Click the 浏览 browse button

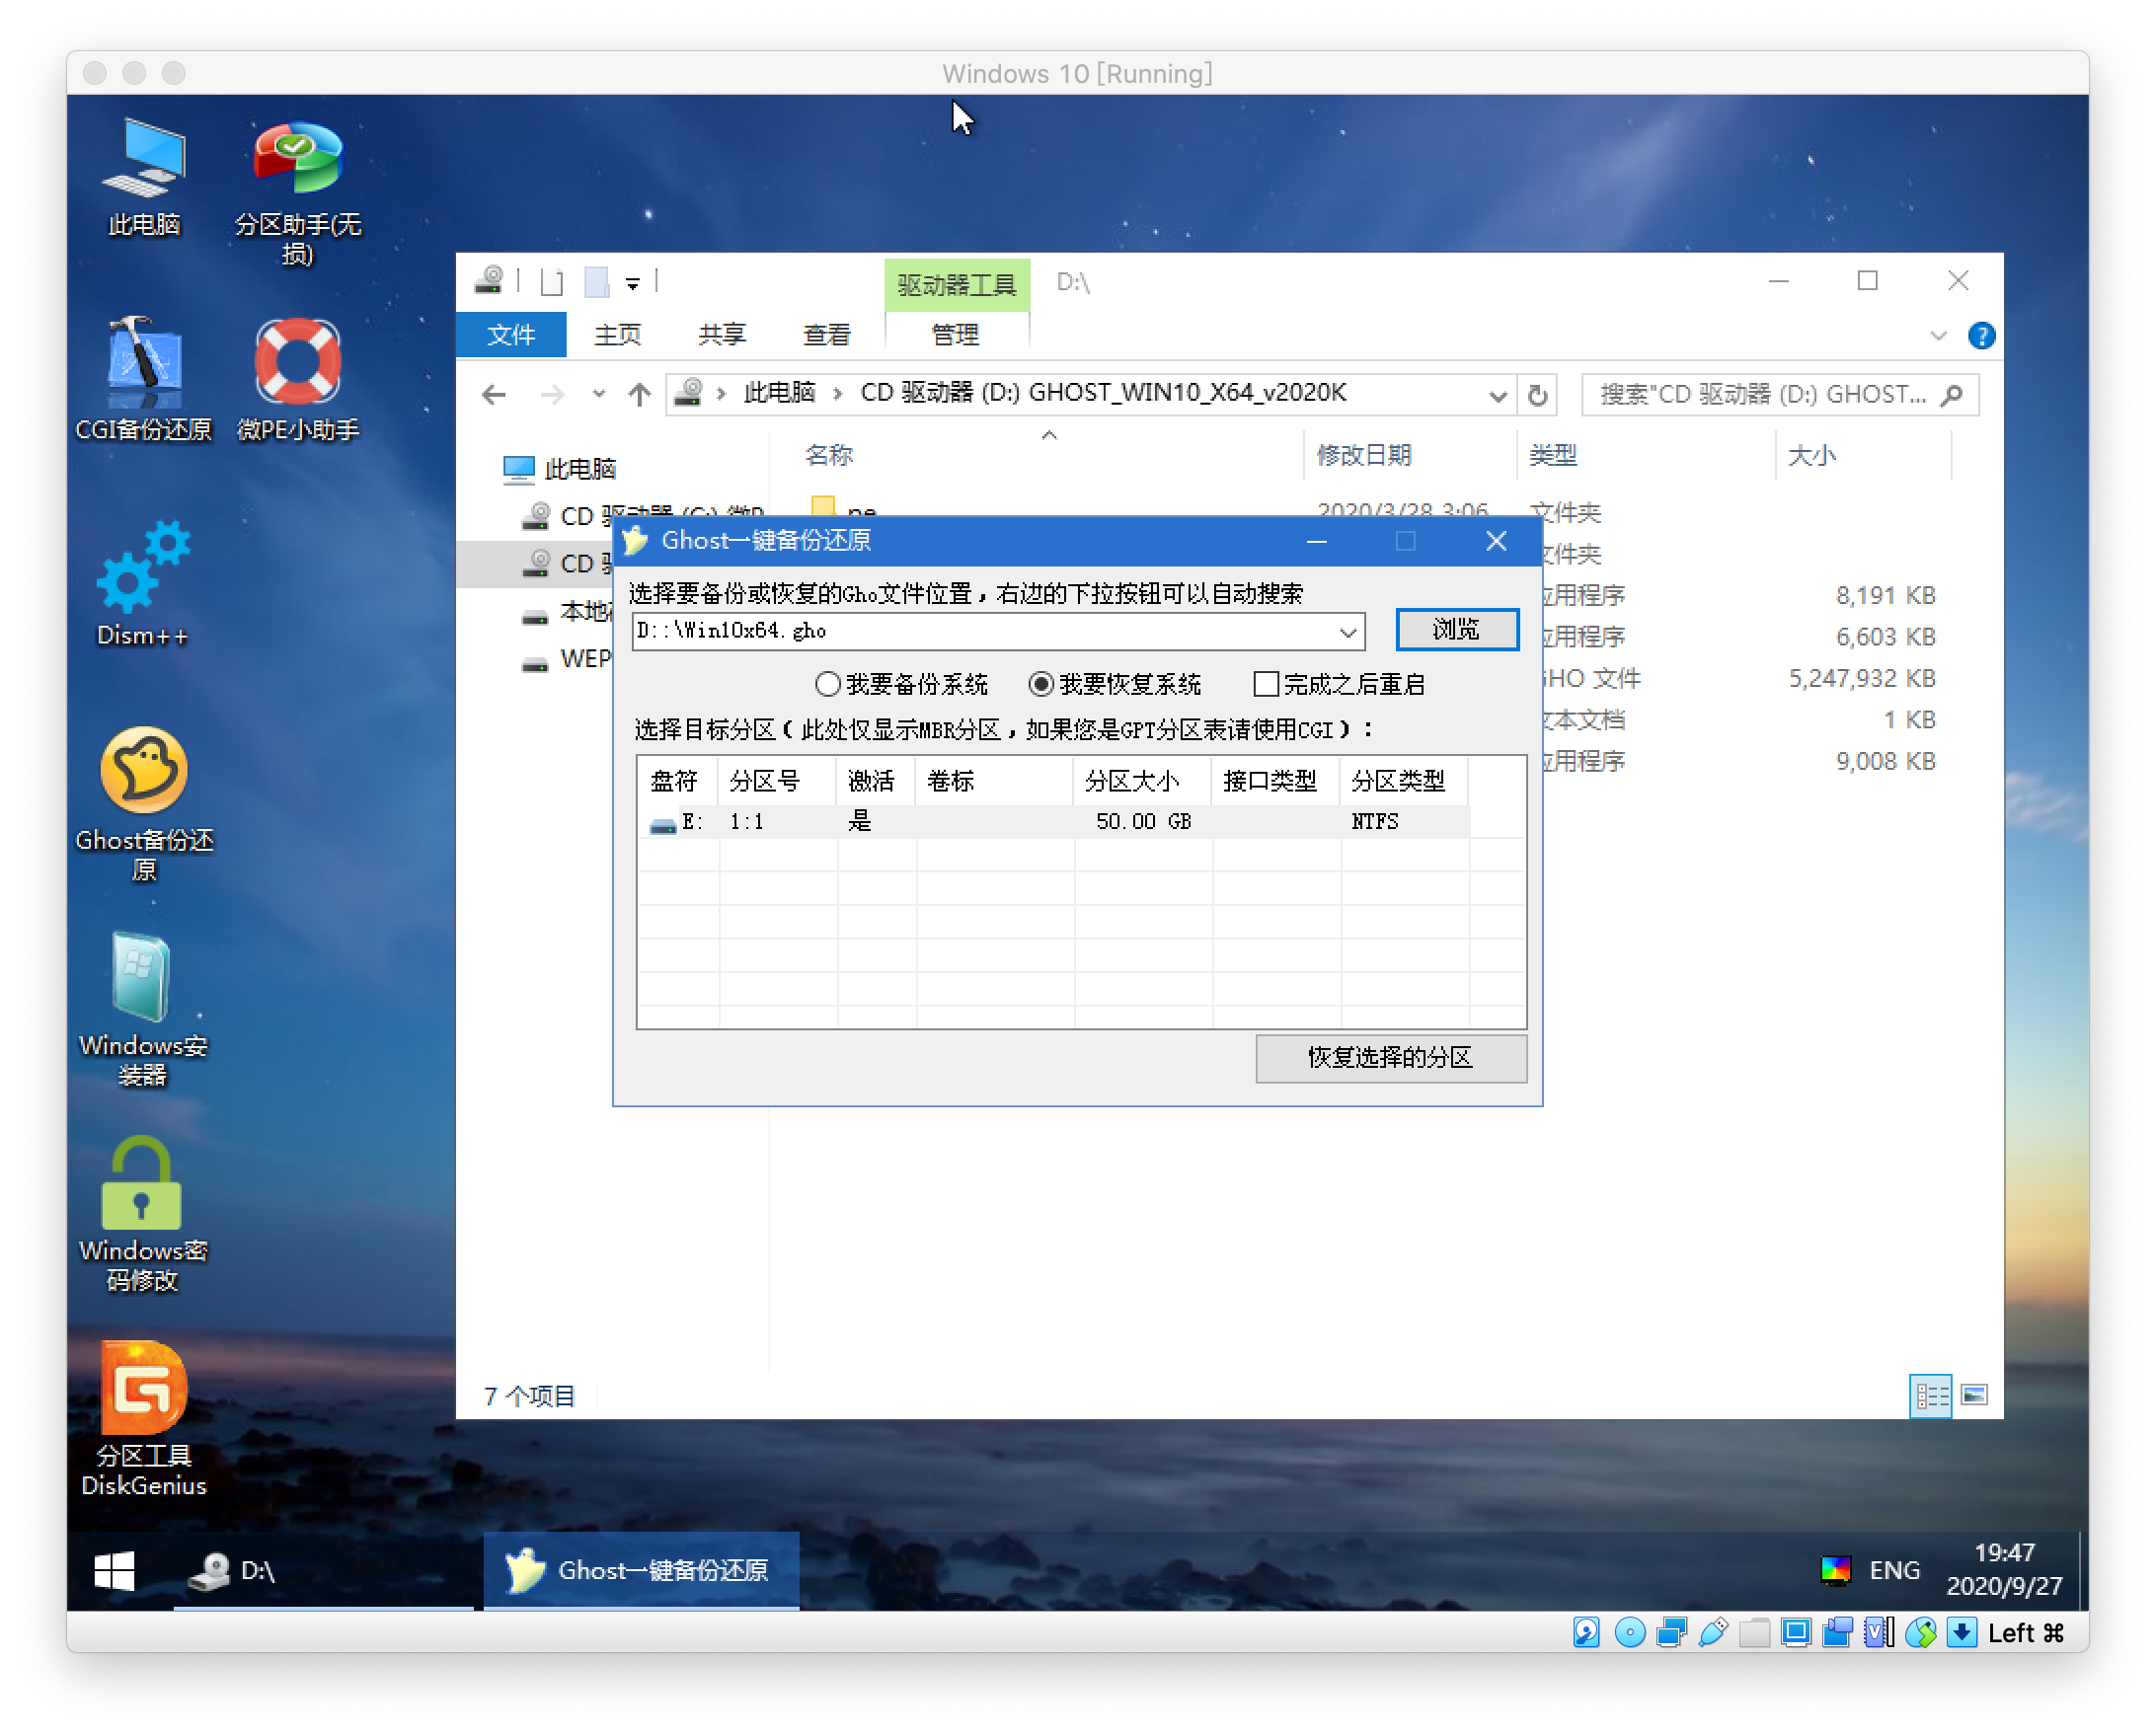pos(1456,630)
